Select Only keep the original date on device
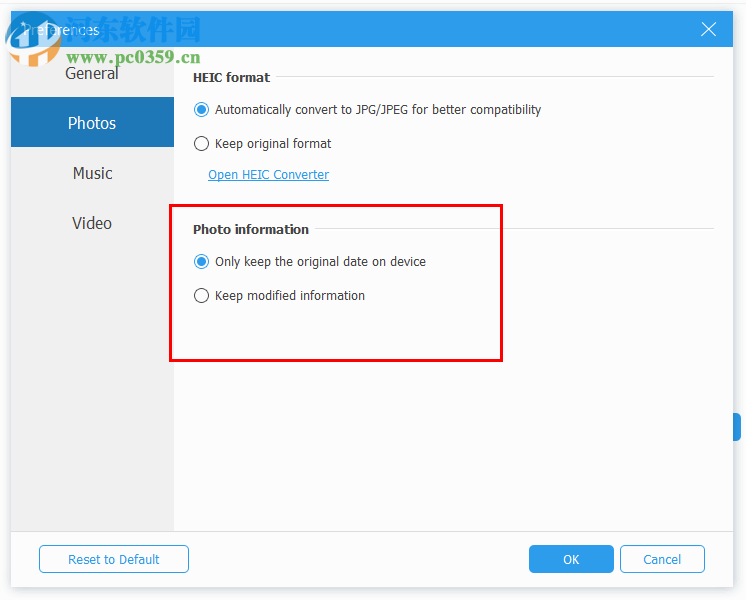 202,262
